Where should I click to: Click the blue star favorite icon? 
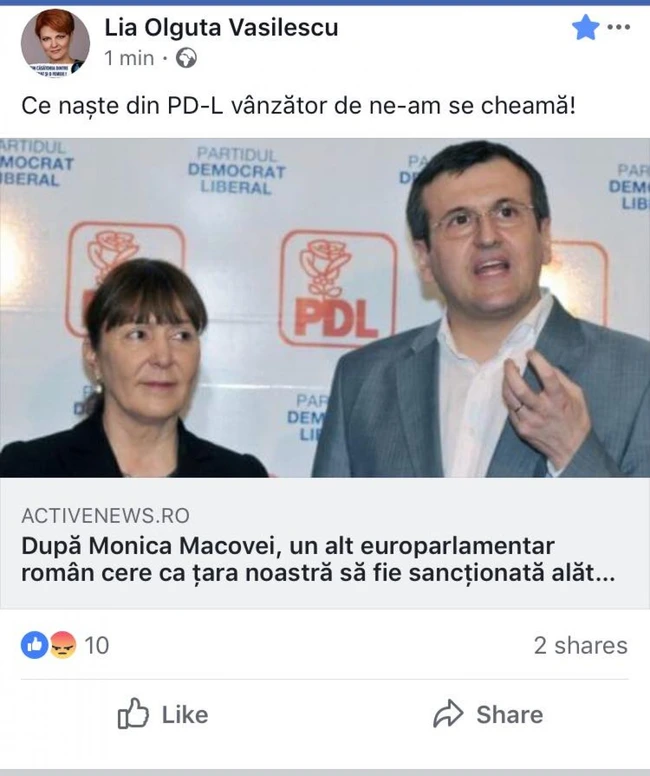(585, 27)
